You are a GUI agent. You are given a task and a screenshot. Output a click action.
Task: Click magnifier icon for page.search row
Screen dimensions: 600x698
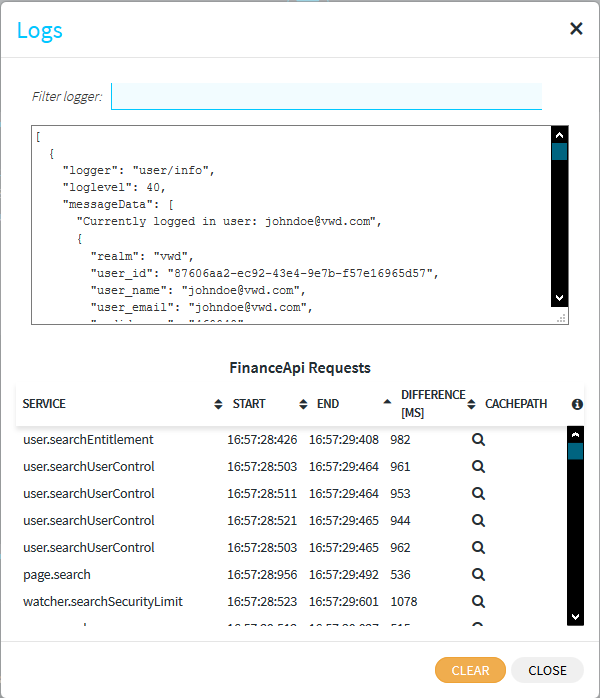(x=478, y=574)
